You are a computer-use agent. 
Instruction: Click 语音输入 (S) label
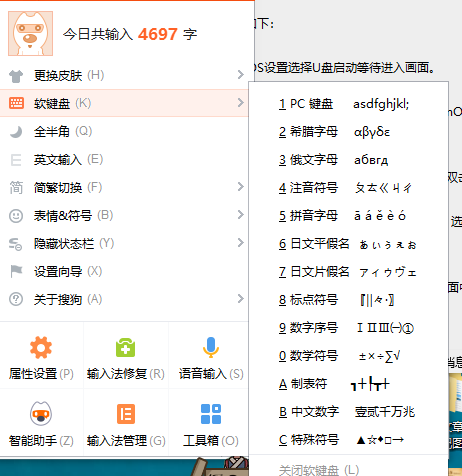[211, 374]
